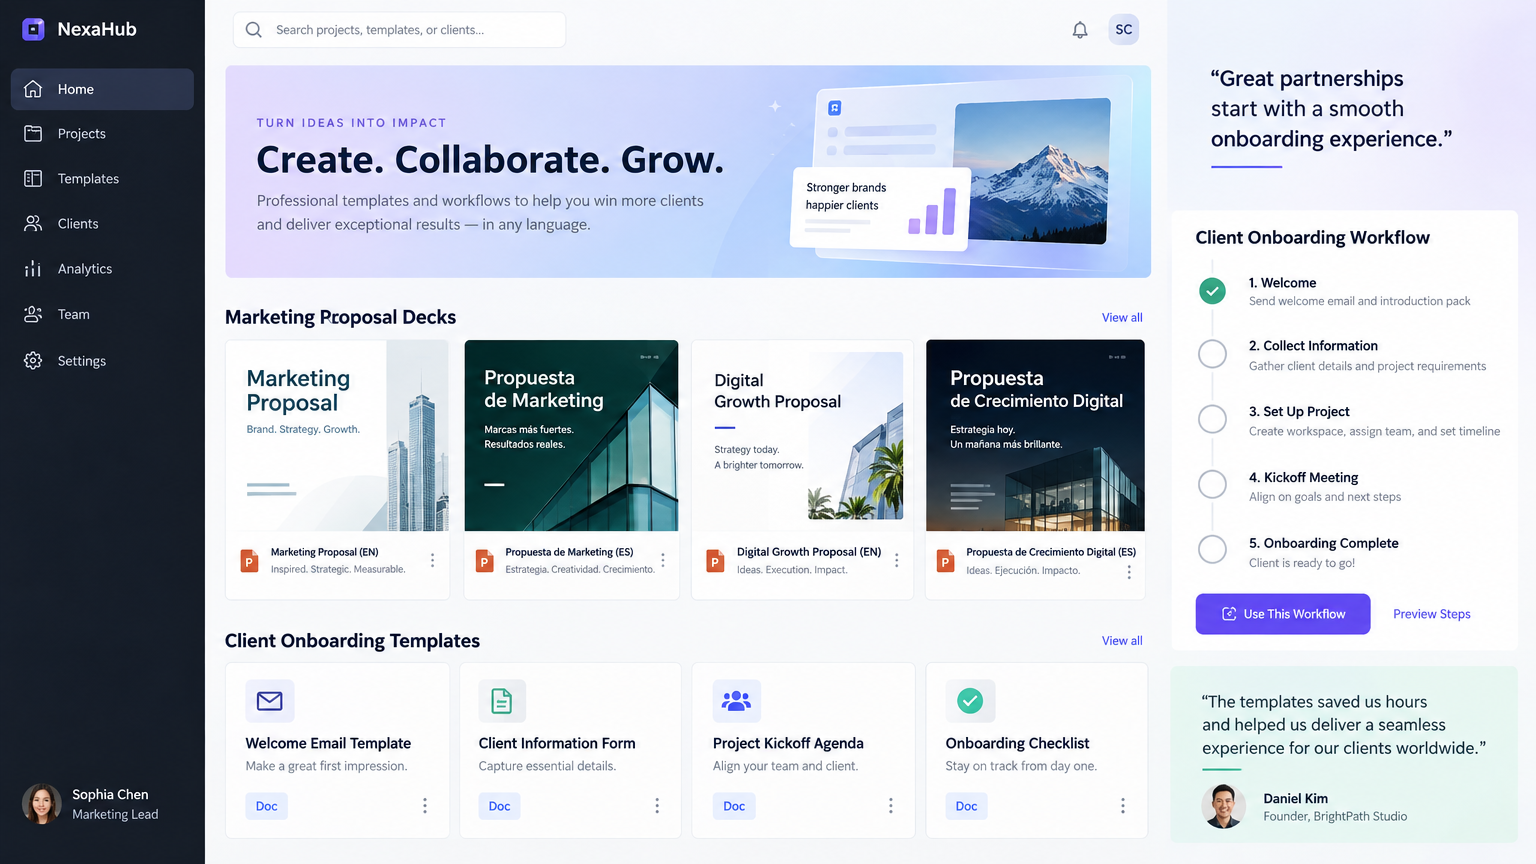Open the SC user avatar
This screenshot has width=1536, height=864.
click(1124, 30)
